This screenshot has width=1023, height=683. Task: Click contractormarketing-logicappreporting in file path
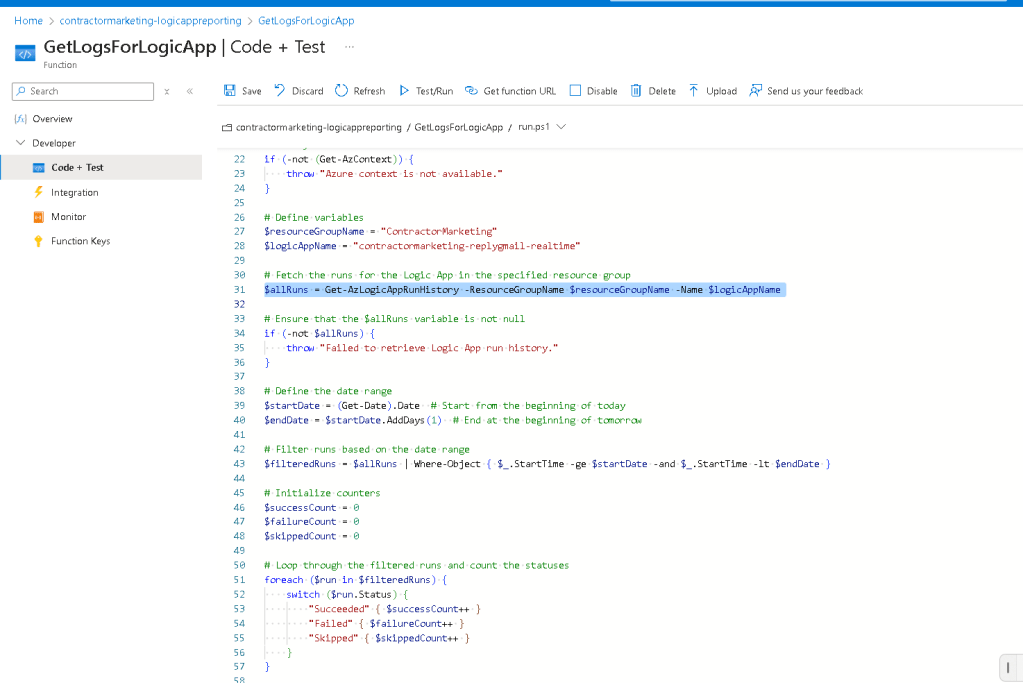point(318,127)
